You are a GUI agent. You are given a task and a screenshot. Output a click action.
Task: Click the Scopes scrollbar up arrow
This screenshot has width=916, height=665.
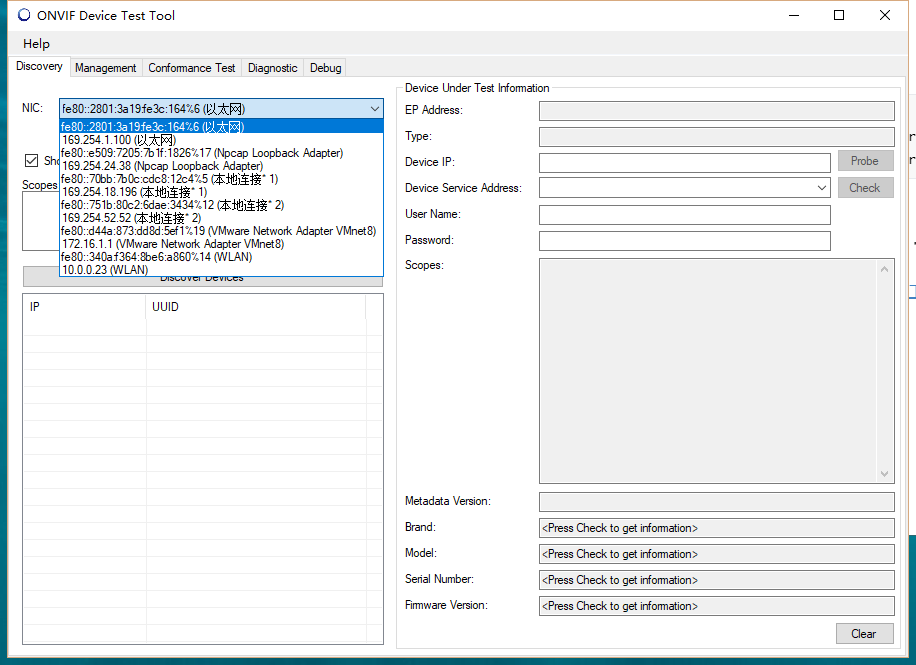point(884,269)
